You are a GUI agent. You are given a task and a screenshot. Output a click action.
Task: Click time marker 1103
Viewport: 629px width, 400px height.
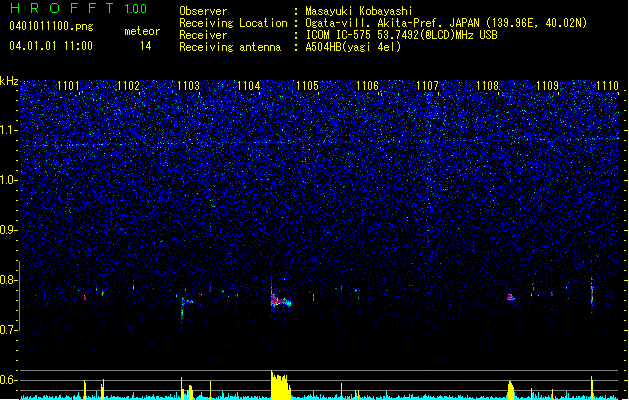click(188, 86)
